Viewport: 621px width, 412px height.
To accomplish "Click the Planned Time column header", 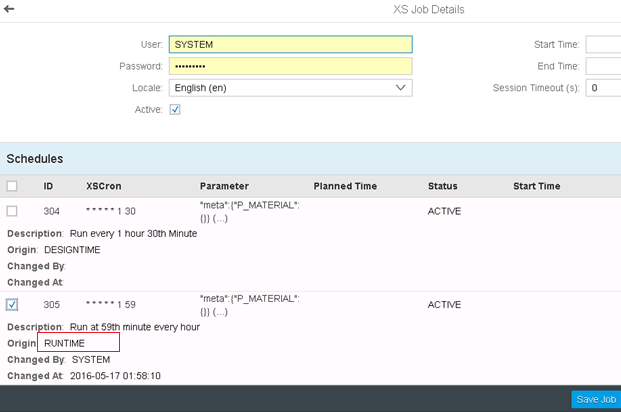I will tap(345, 186).
